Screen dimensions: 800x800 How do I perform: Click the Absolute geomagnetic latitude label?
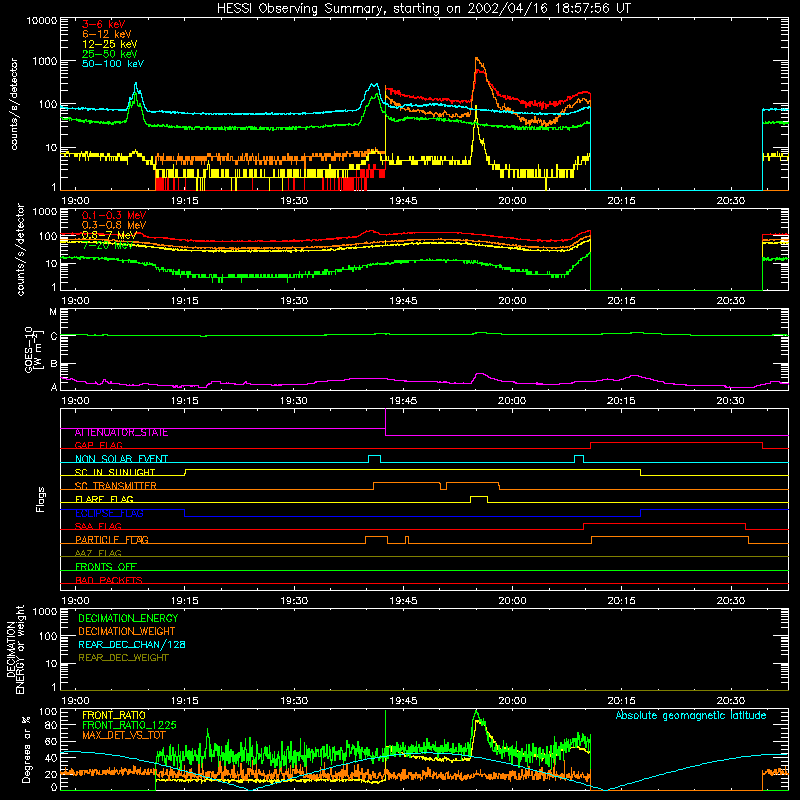(x=691, y=716)
